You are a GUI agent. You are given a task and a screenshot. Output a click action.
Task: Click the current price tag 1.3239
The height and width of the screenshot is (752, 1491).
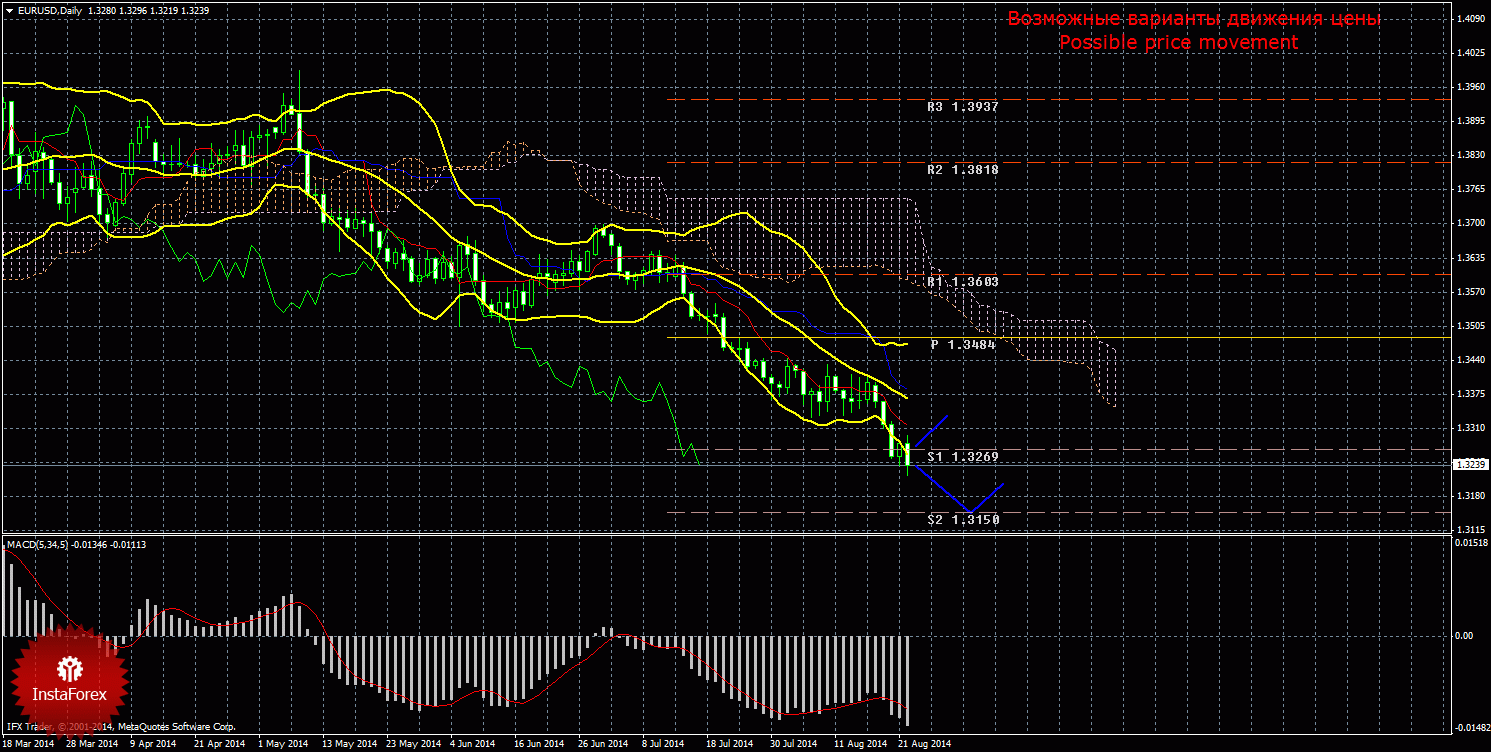(1467, 464)
